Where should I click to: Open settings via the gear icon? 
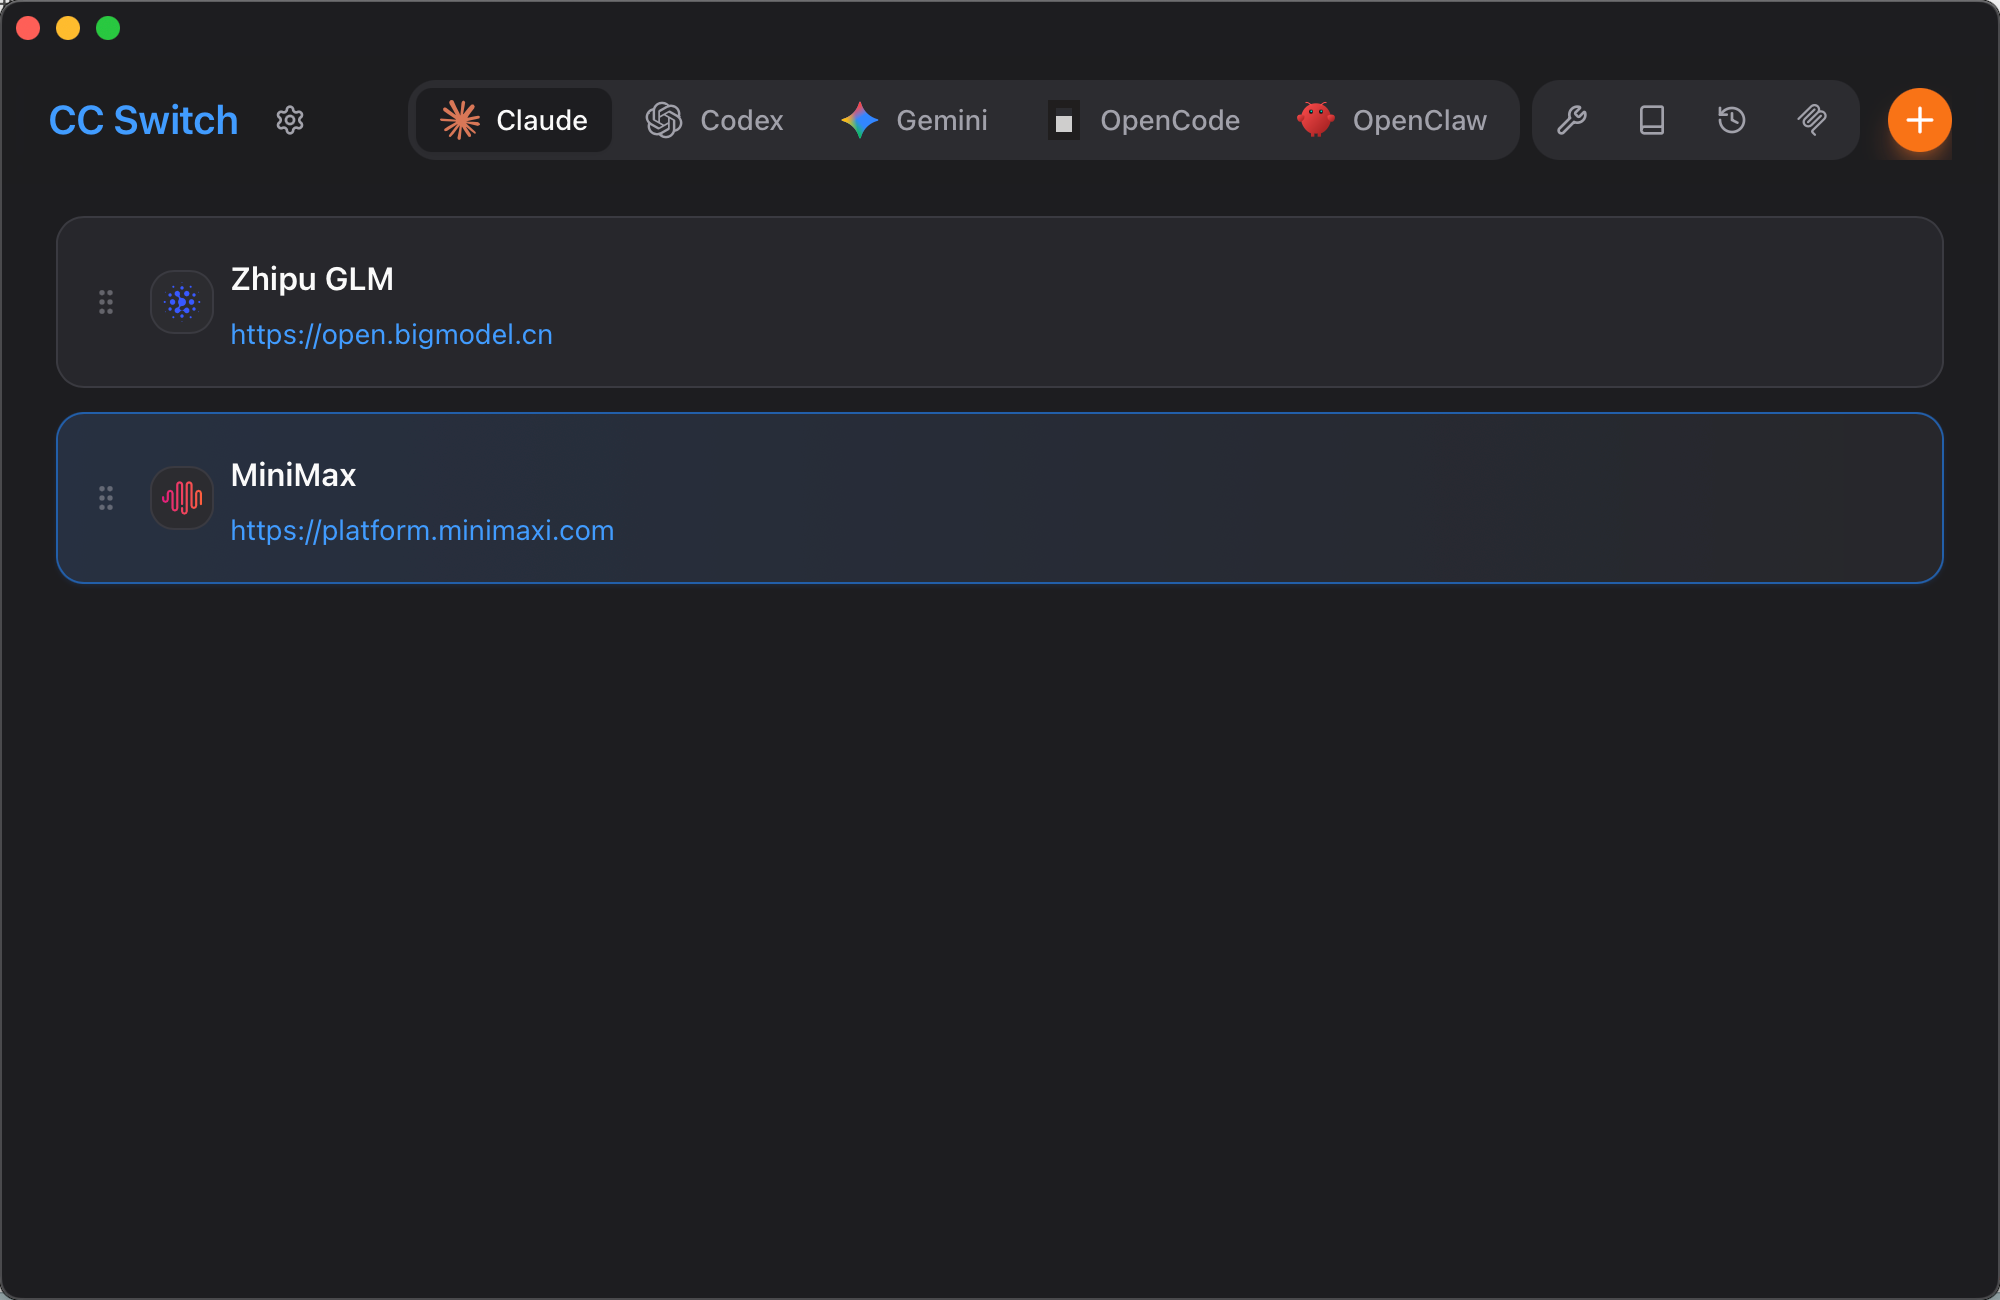click(290, 120)
